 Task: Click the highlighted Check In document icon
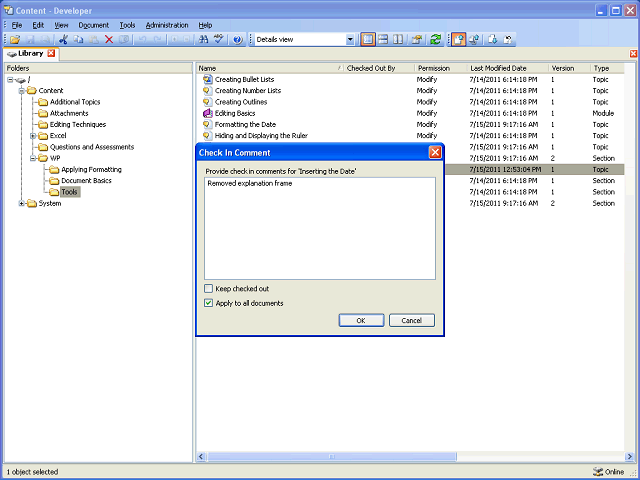(458, 40)
